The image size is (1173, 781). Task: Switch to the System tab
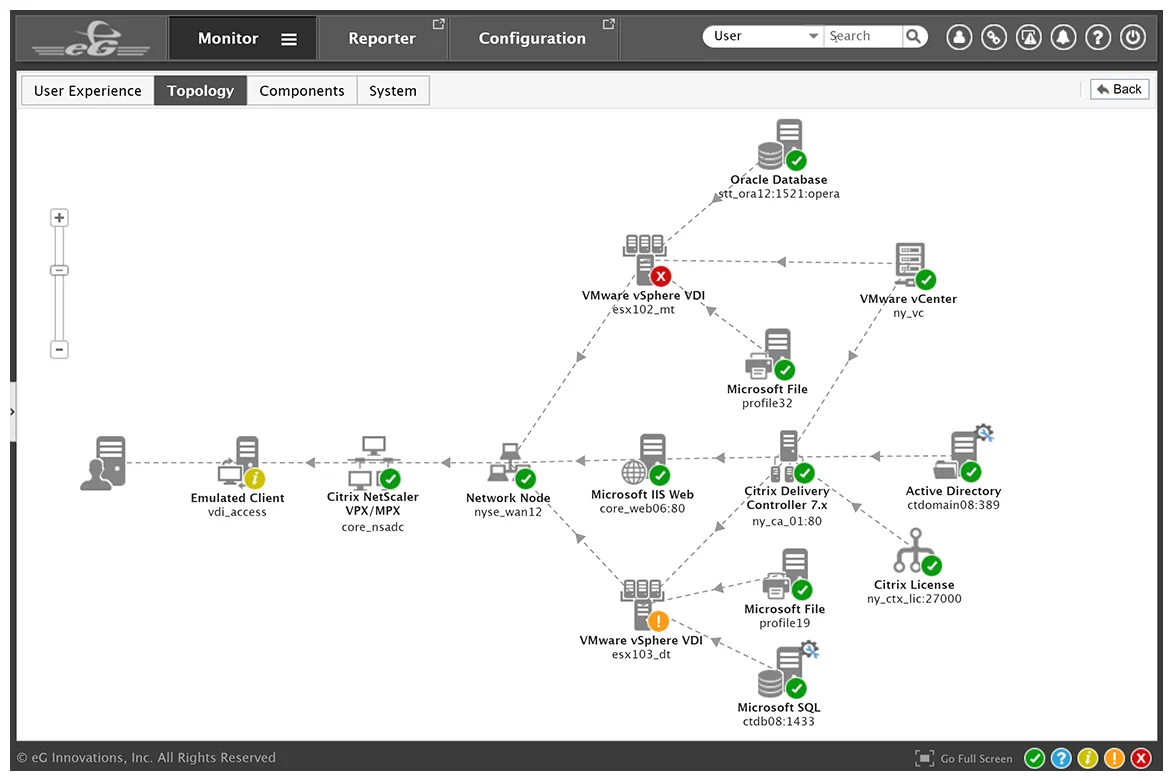pos(393,91)
